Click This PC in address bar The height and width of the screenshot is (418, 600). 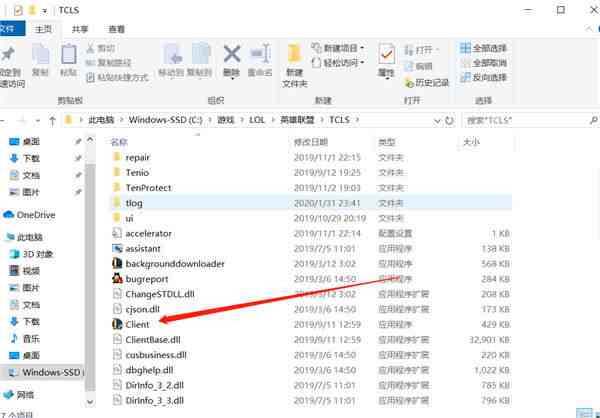pos(101,120)
